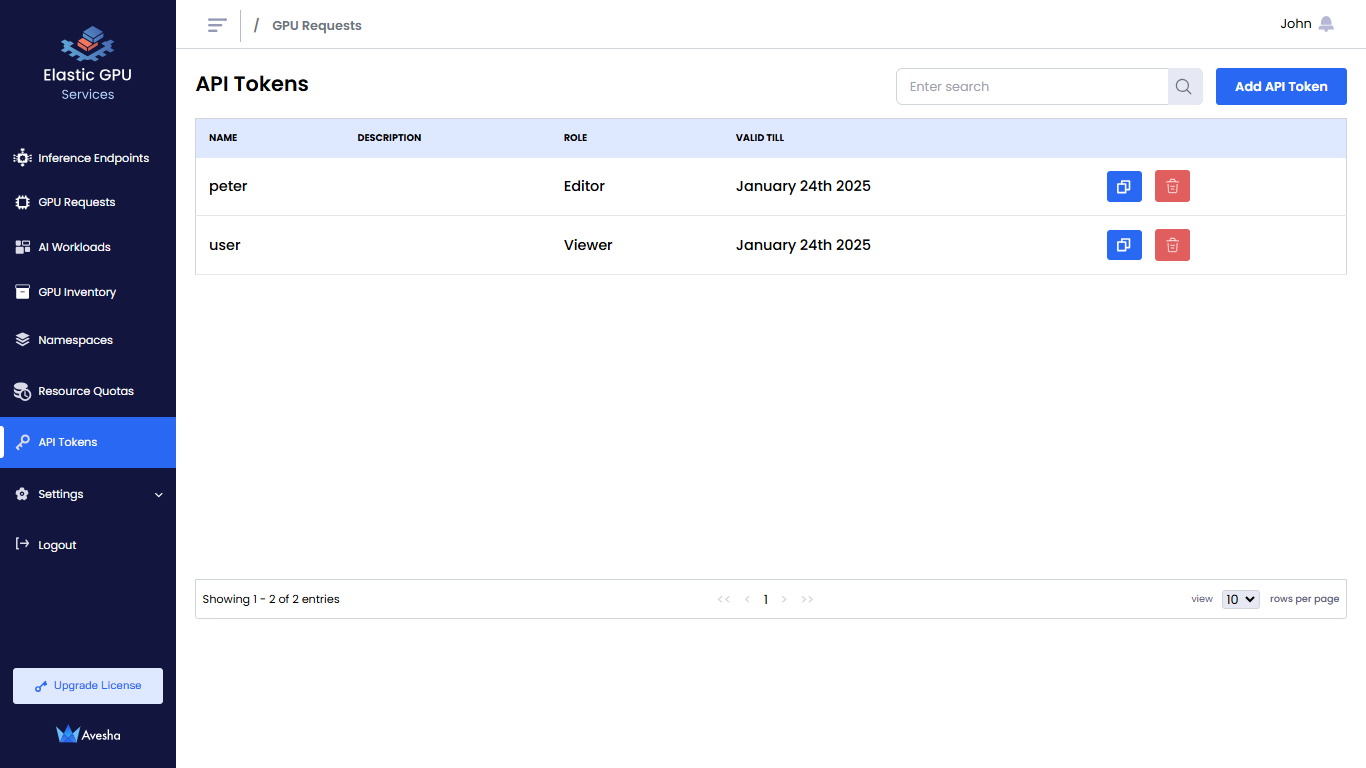Select page 1 in pagination

[766, 599]
